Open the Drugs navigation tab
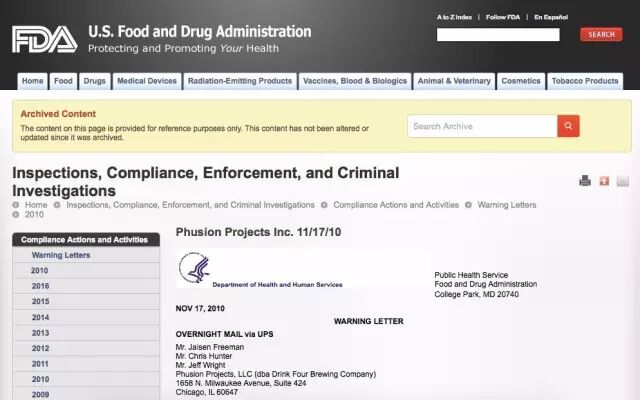The image size is (640, 400). click(95, 81)
